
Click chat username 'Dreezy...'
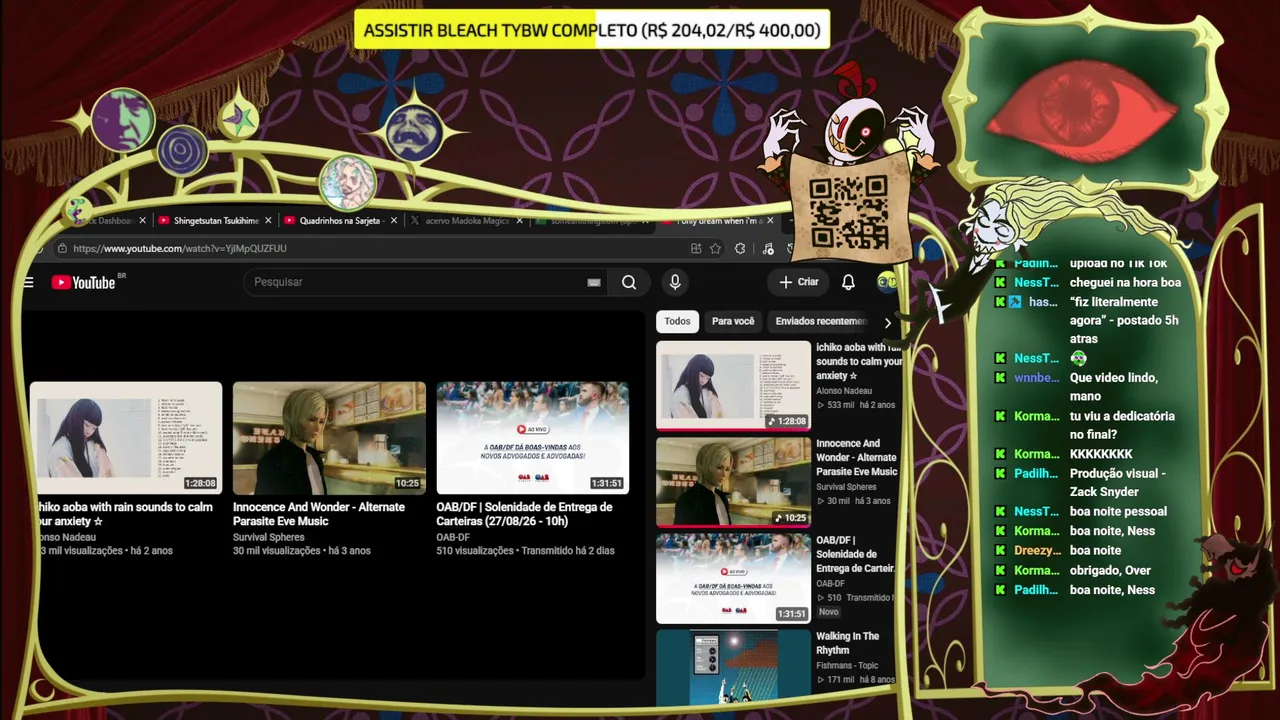point(1038,551)
